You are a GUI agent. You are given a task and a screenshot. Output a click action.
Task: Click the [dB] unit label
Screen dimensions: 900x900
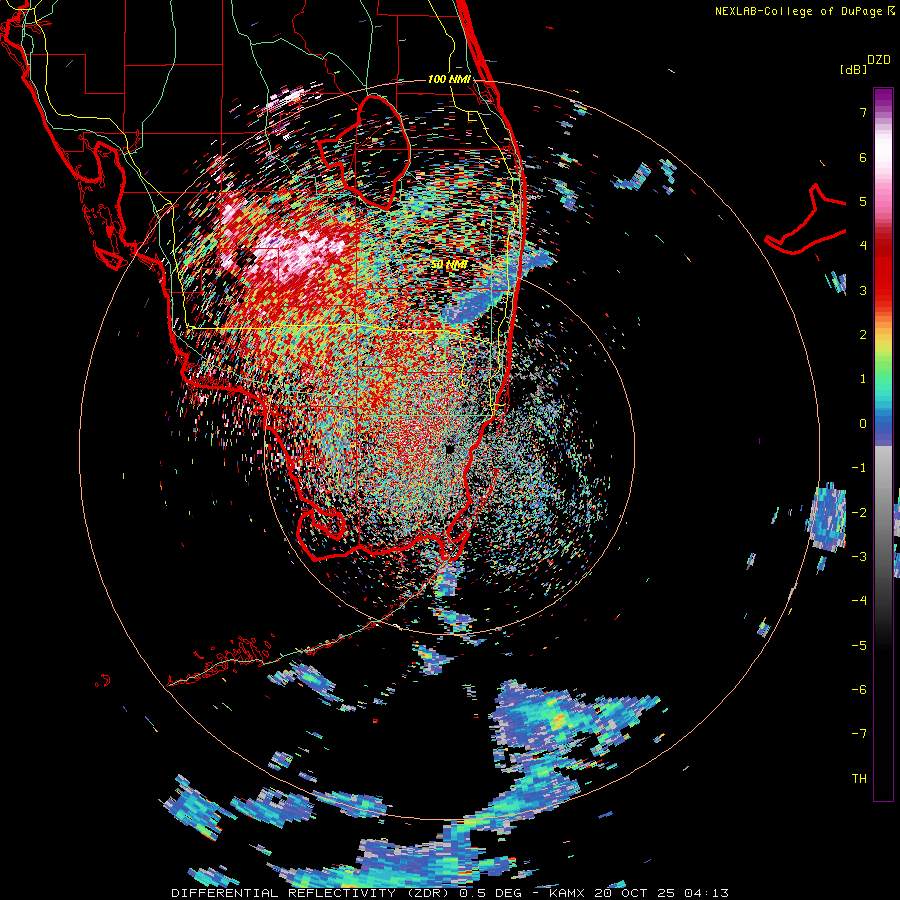pos(853,69)
